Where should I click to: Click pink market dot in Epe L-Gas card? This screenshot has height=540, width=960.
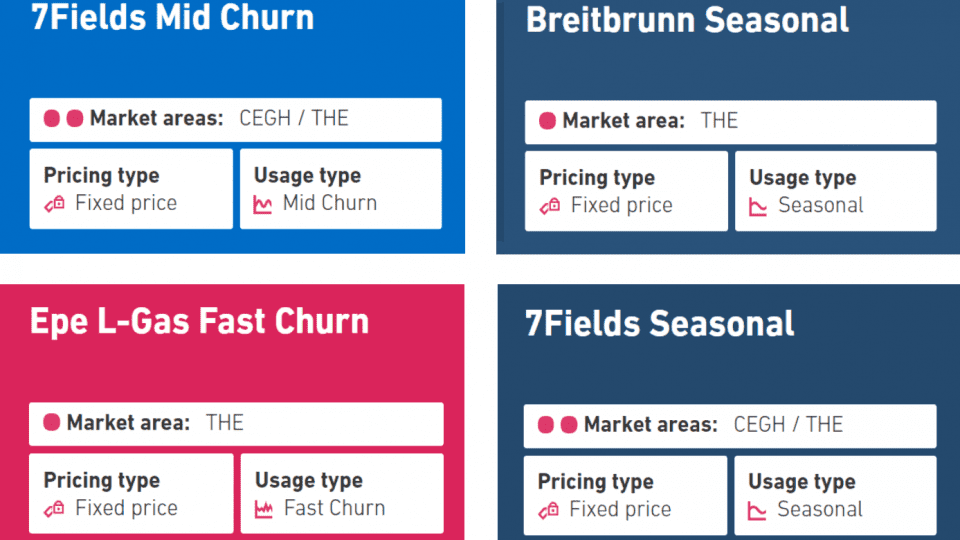pos(51,422)
